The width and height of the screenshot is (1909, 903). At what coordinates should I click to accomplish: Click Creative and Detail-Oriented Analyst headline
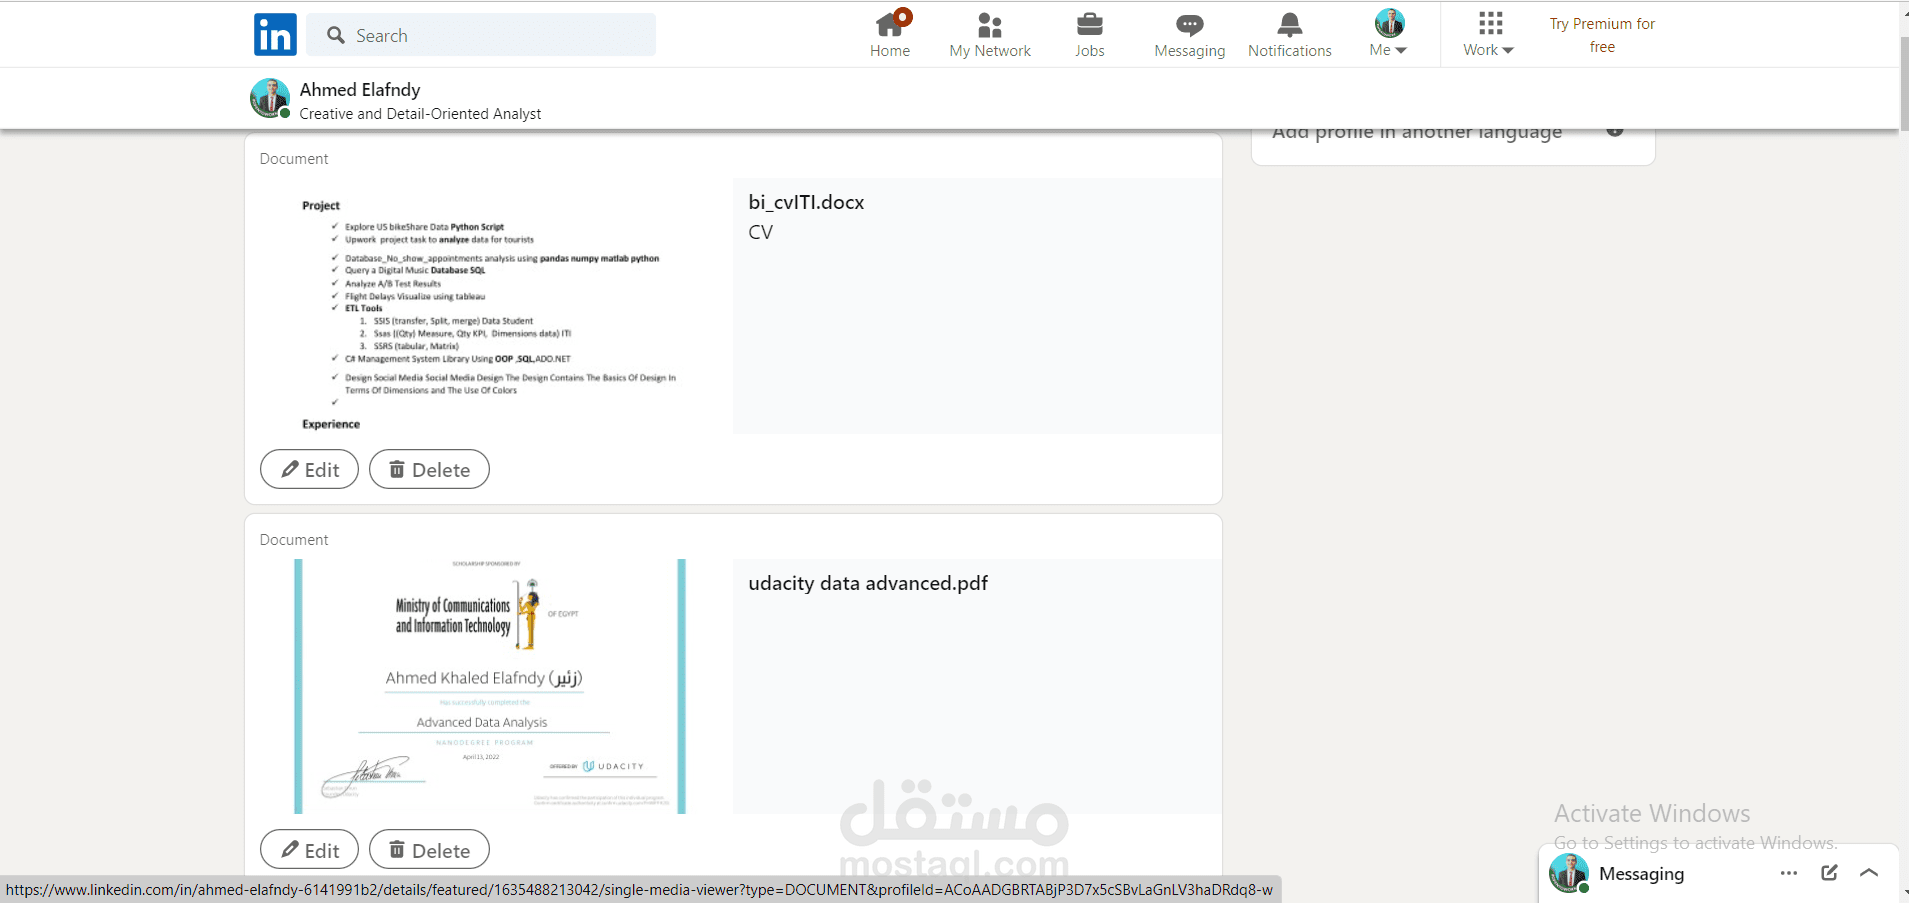[x=420, y=114]
